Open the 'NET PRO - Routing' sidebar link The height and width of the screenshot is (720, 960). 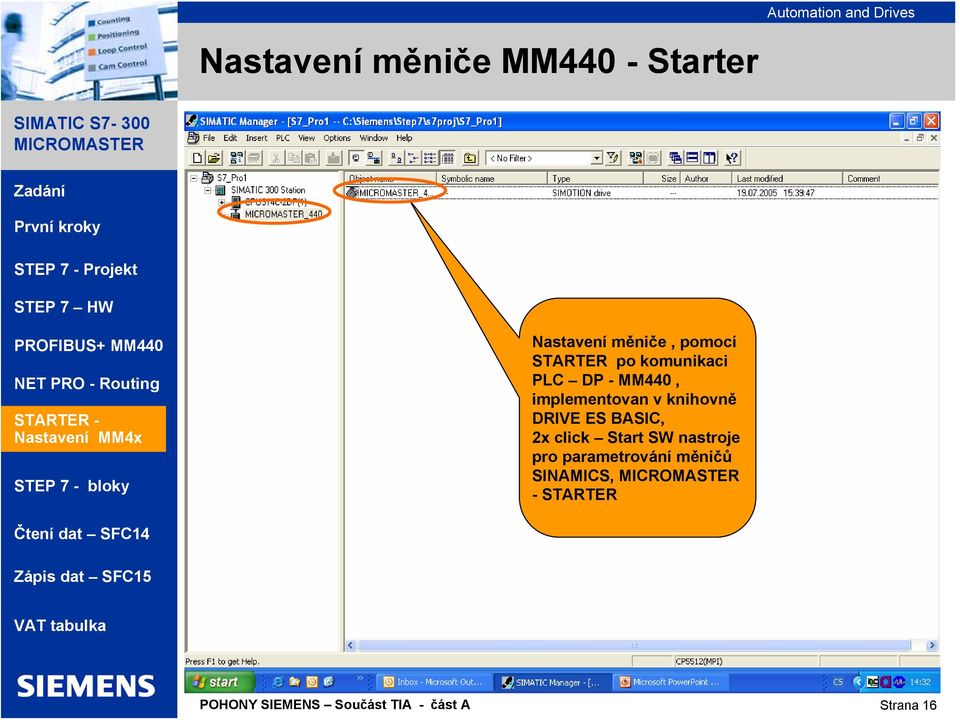(x=87, y=384)
